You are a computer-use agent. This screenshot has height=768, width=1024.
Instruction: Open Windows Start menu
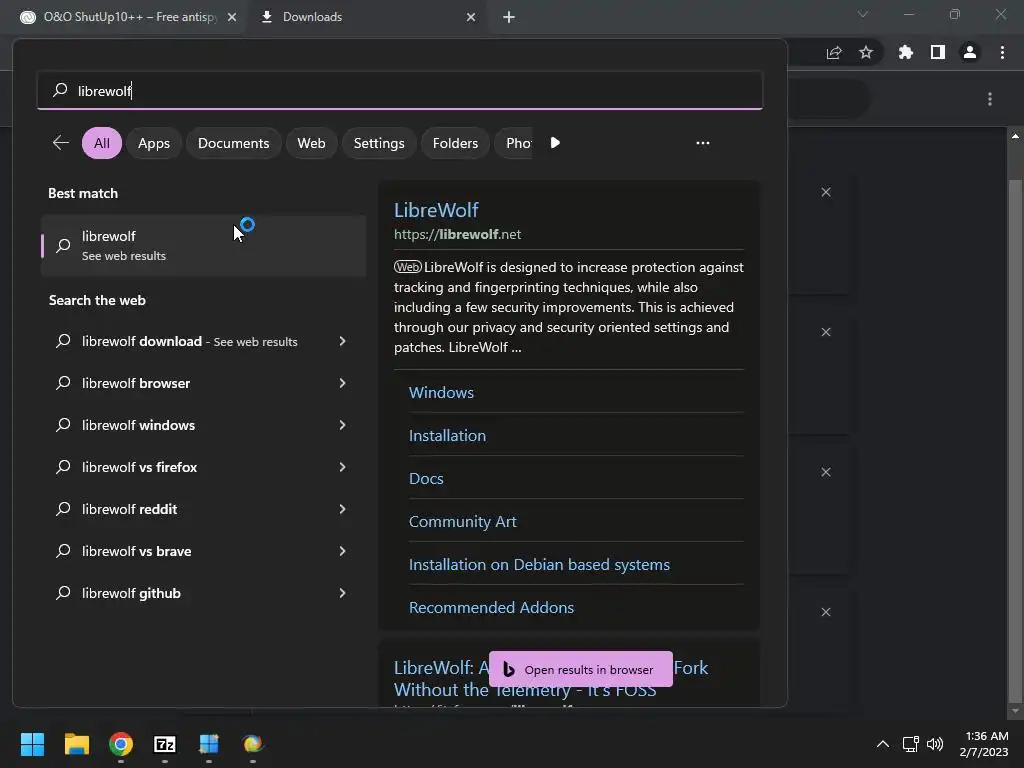click(x=32, y=744)
